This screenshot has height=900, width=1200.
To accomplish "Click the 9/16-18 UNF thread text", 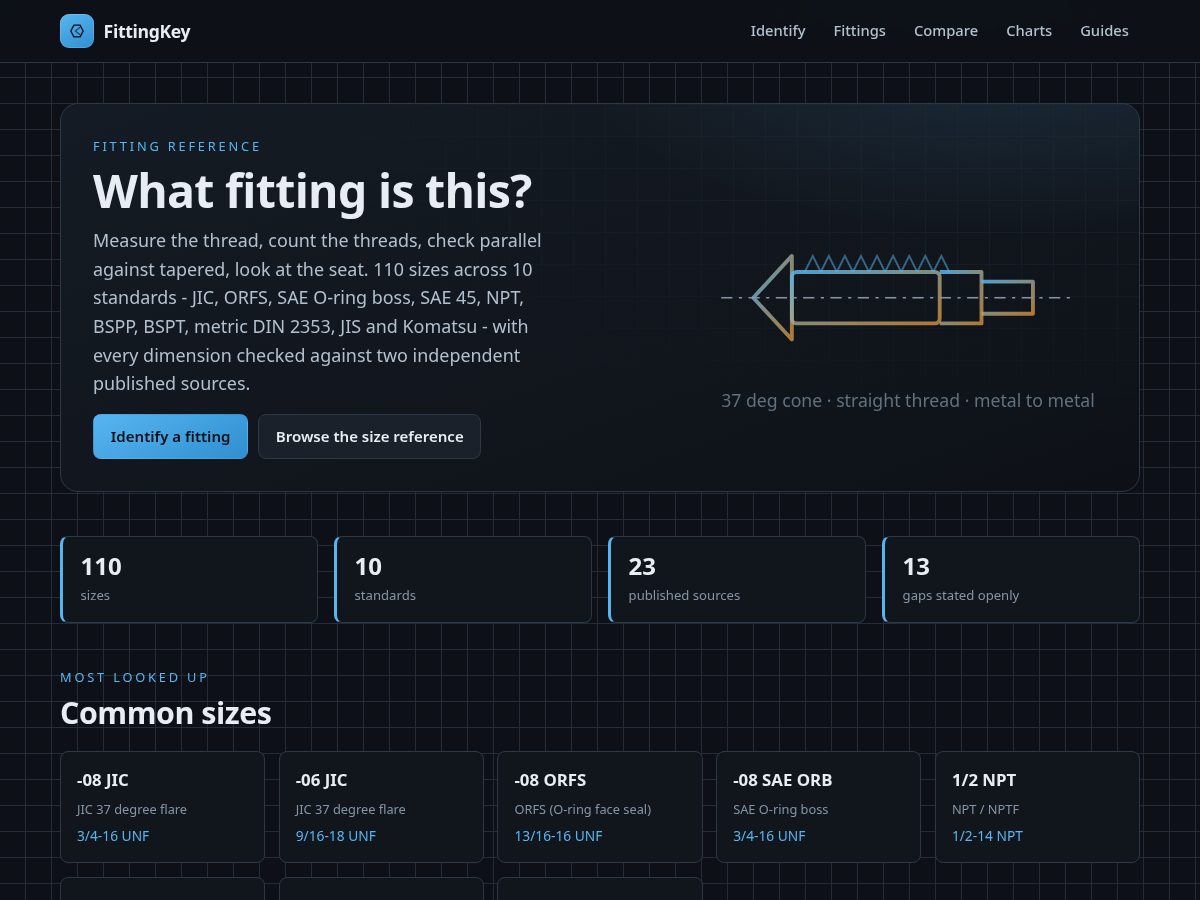I will (x=336, y=836).
